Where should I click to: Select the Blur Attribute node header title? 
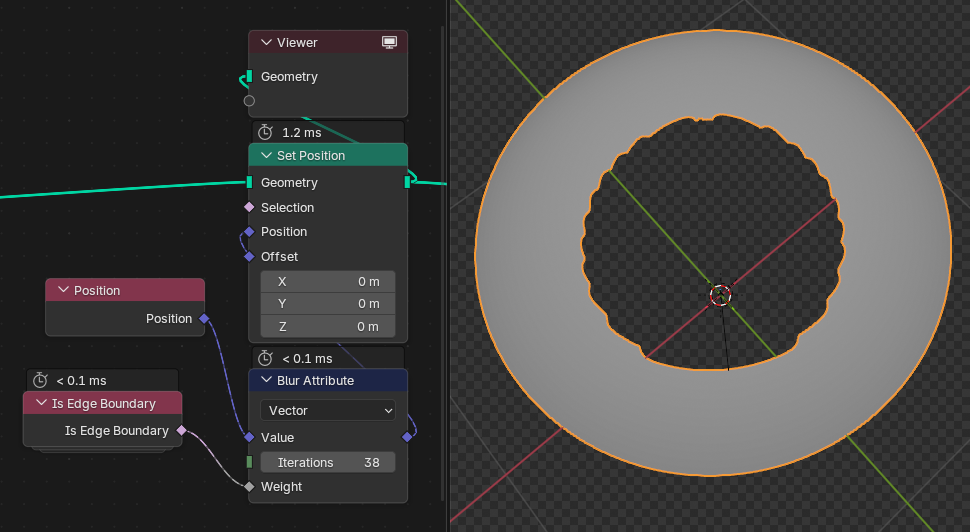click(315, 380)
